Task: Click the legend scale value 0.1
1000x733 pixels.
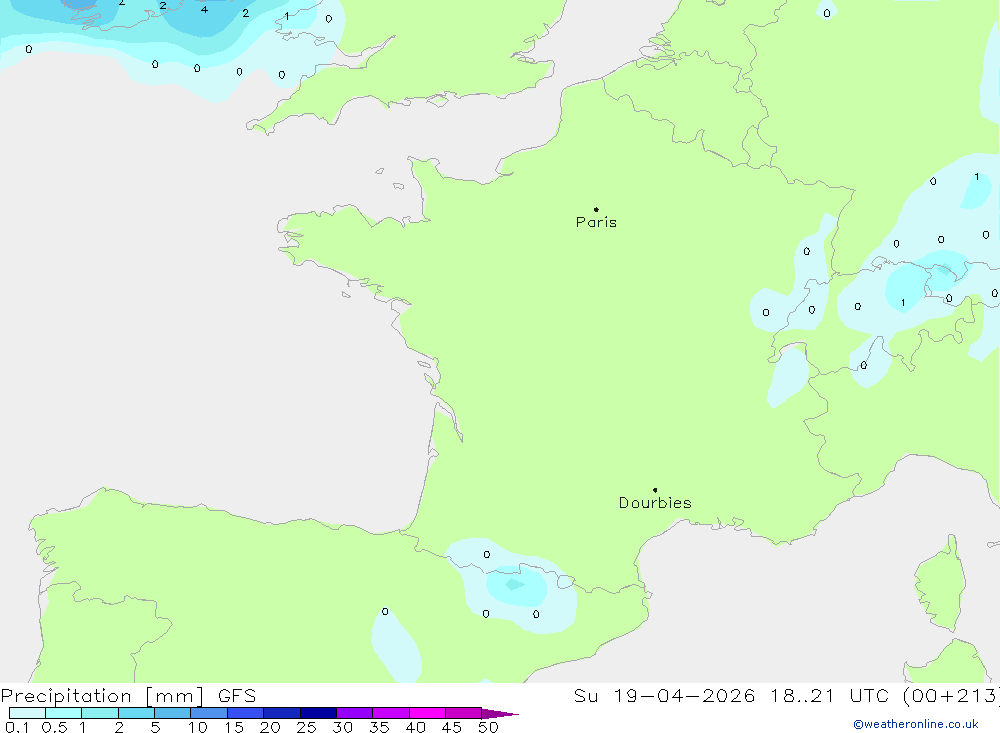Action: 17,727
